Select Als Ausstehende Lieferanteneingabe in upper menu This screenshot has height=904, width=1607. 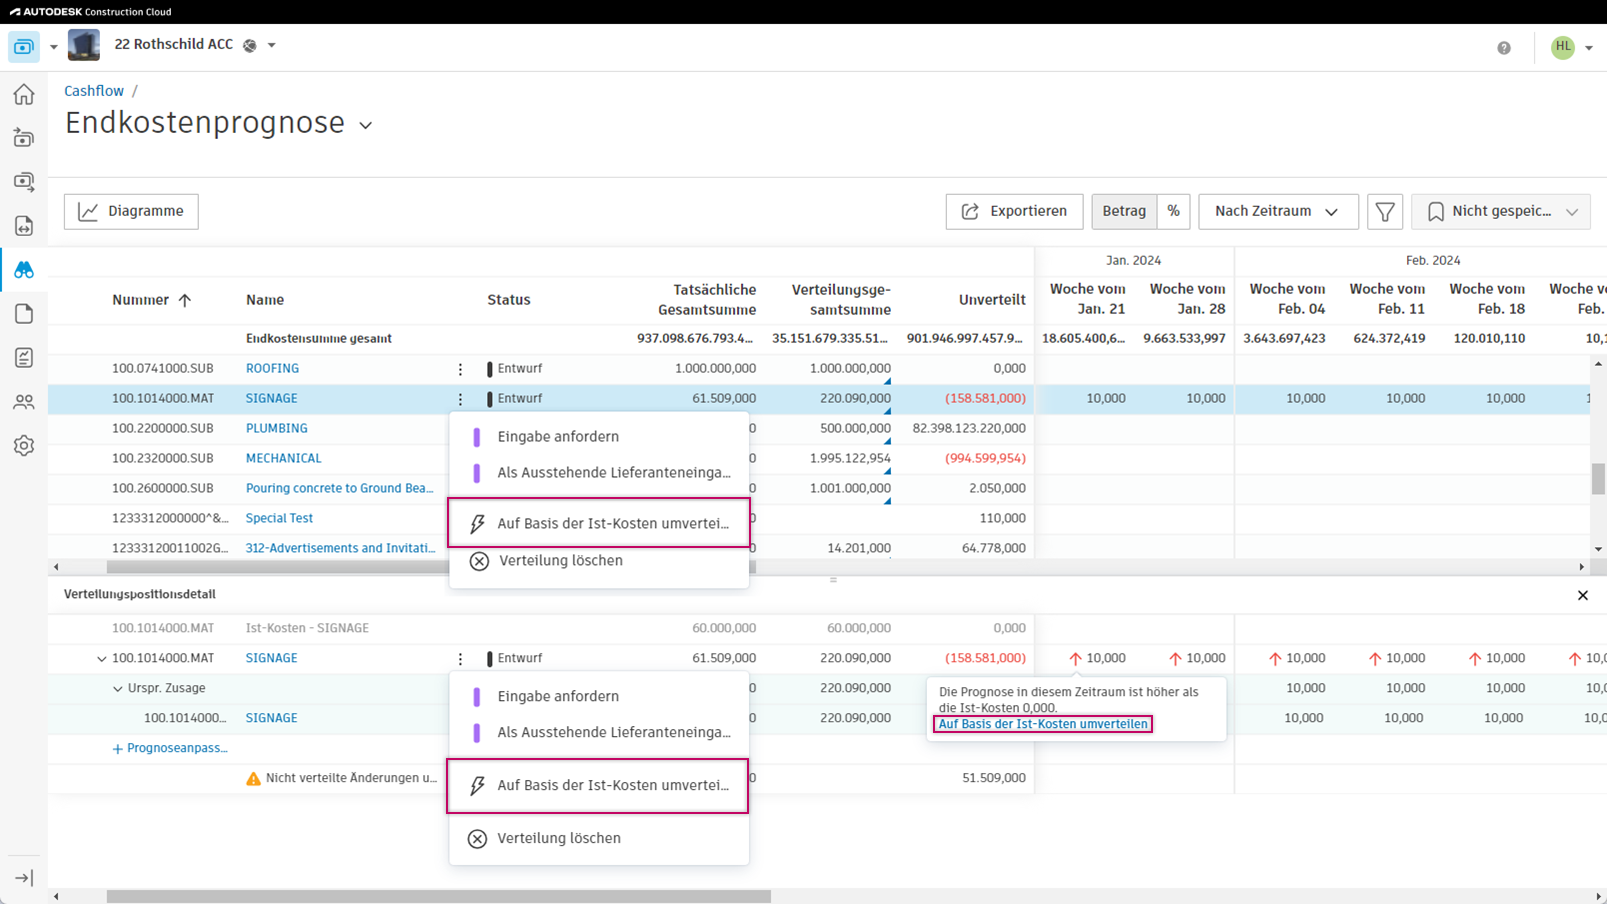(x=599, y=473)
